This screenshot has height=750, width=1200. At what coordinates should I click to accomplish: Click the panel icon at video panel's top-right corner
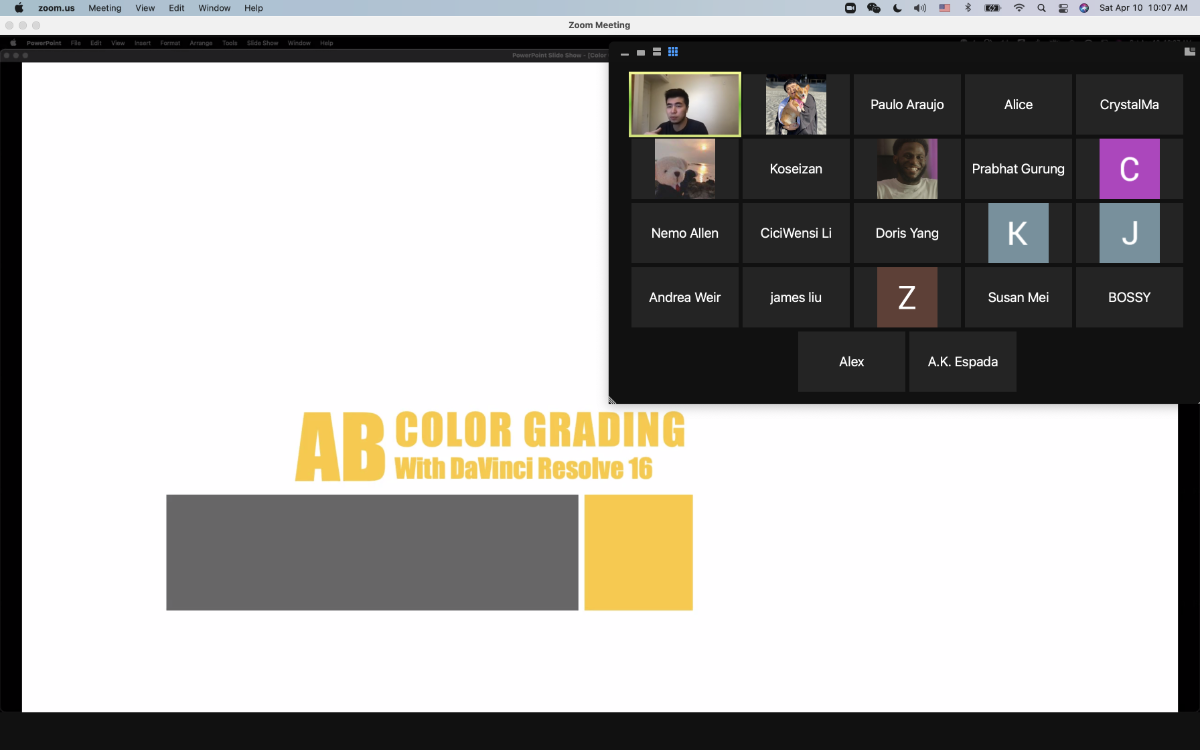tap(1189, 51)
